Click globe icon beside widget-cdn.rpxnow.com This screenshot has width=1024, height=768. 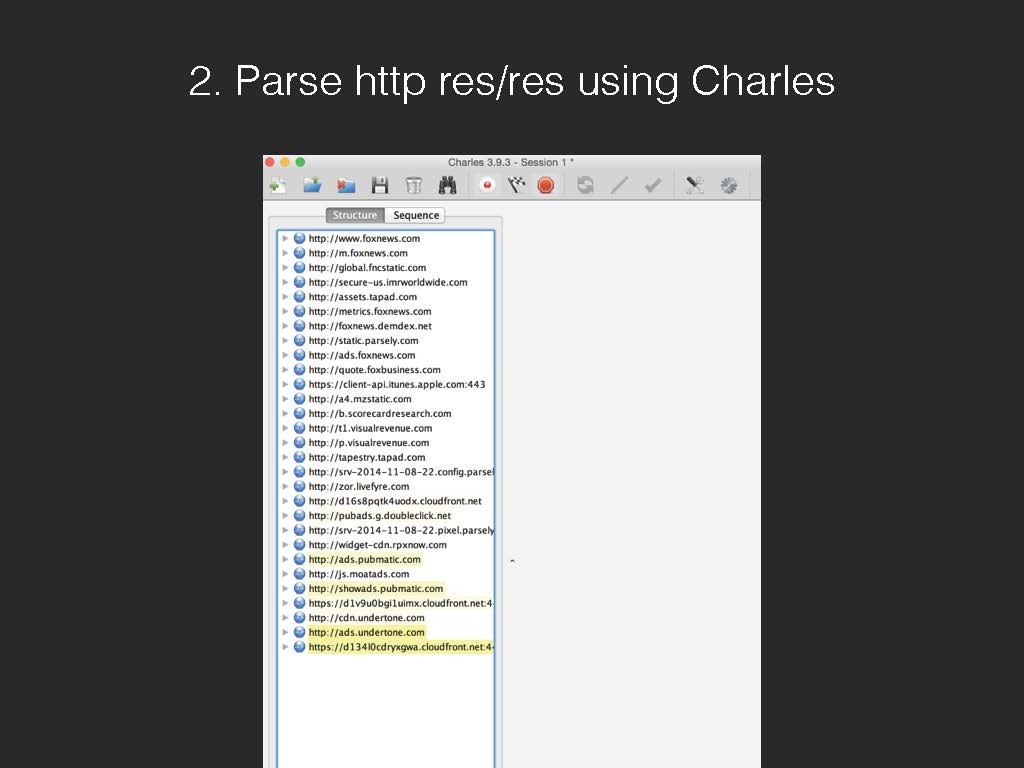click(x=299, y=545)
